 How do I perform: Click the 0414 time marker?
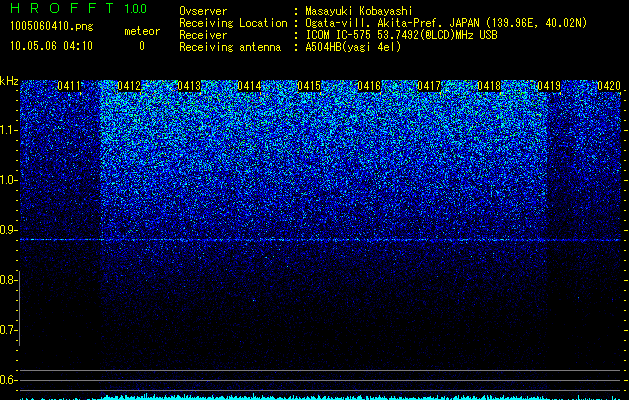coord(249,86)
